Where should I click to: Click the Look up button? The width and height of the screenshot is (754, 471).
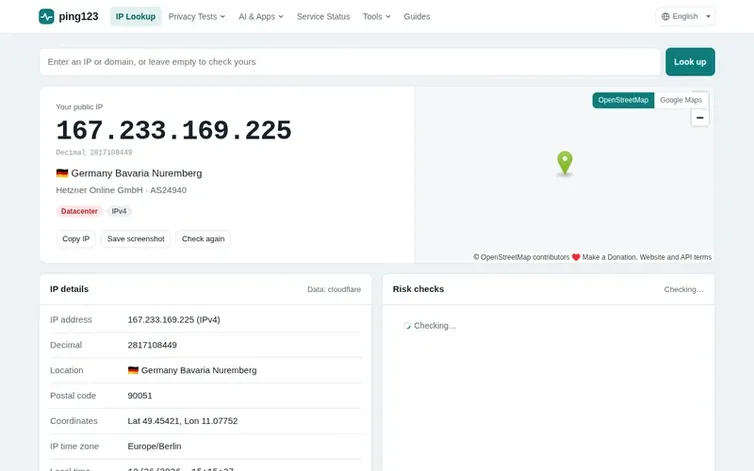(690, 62)
